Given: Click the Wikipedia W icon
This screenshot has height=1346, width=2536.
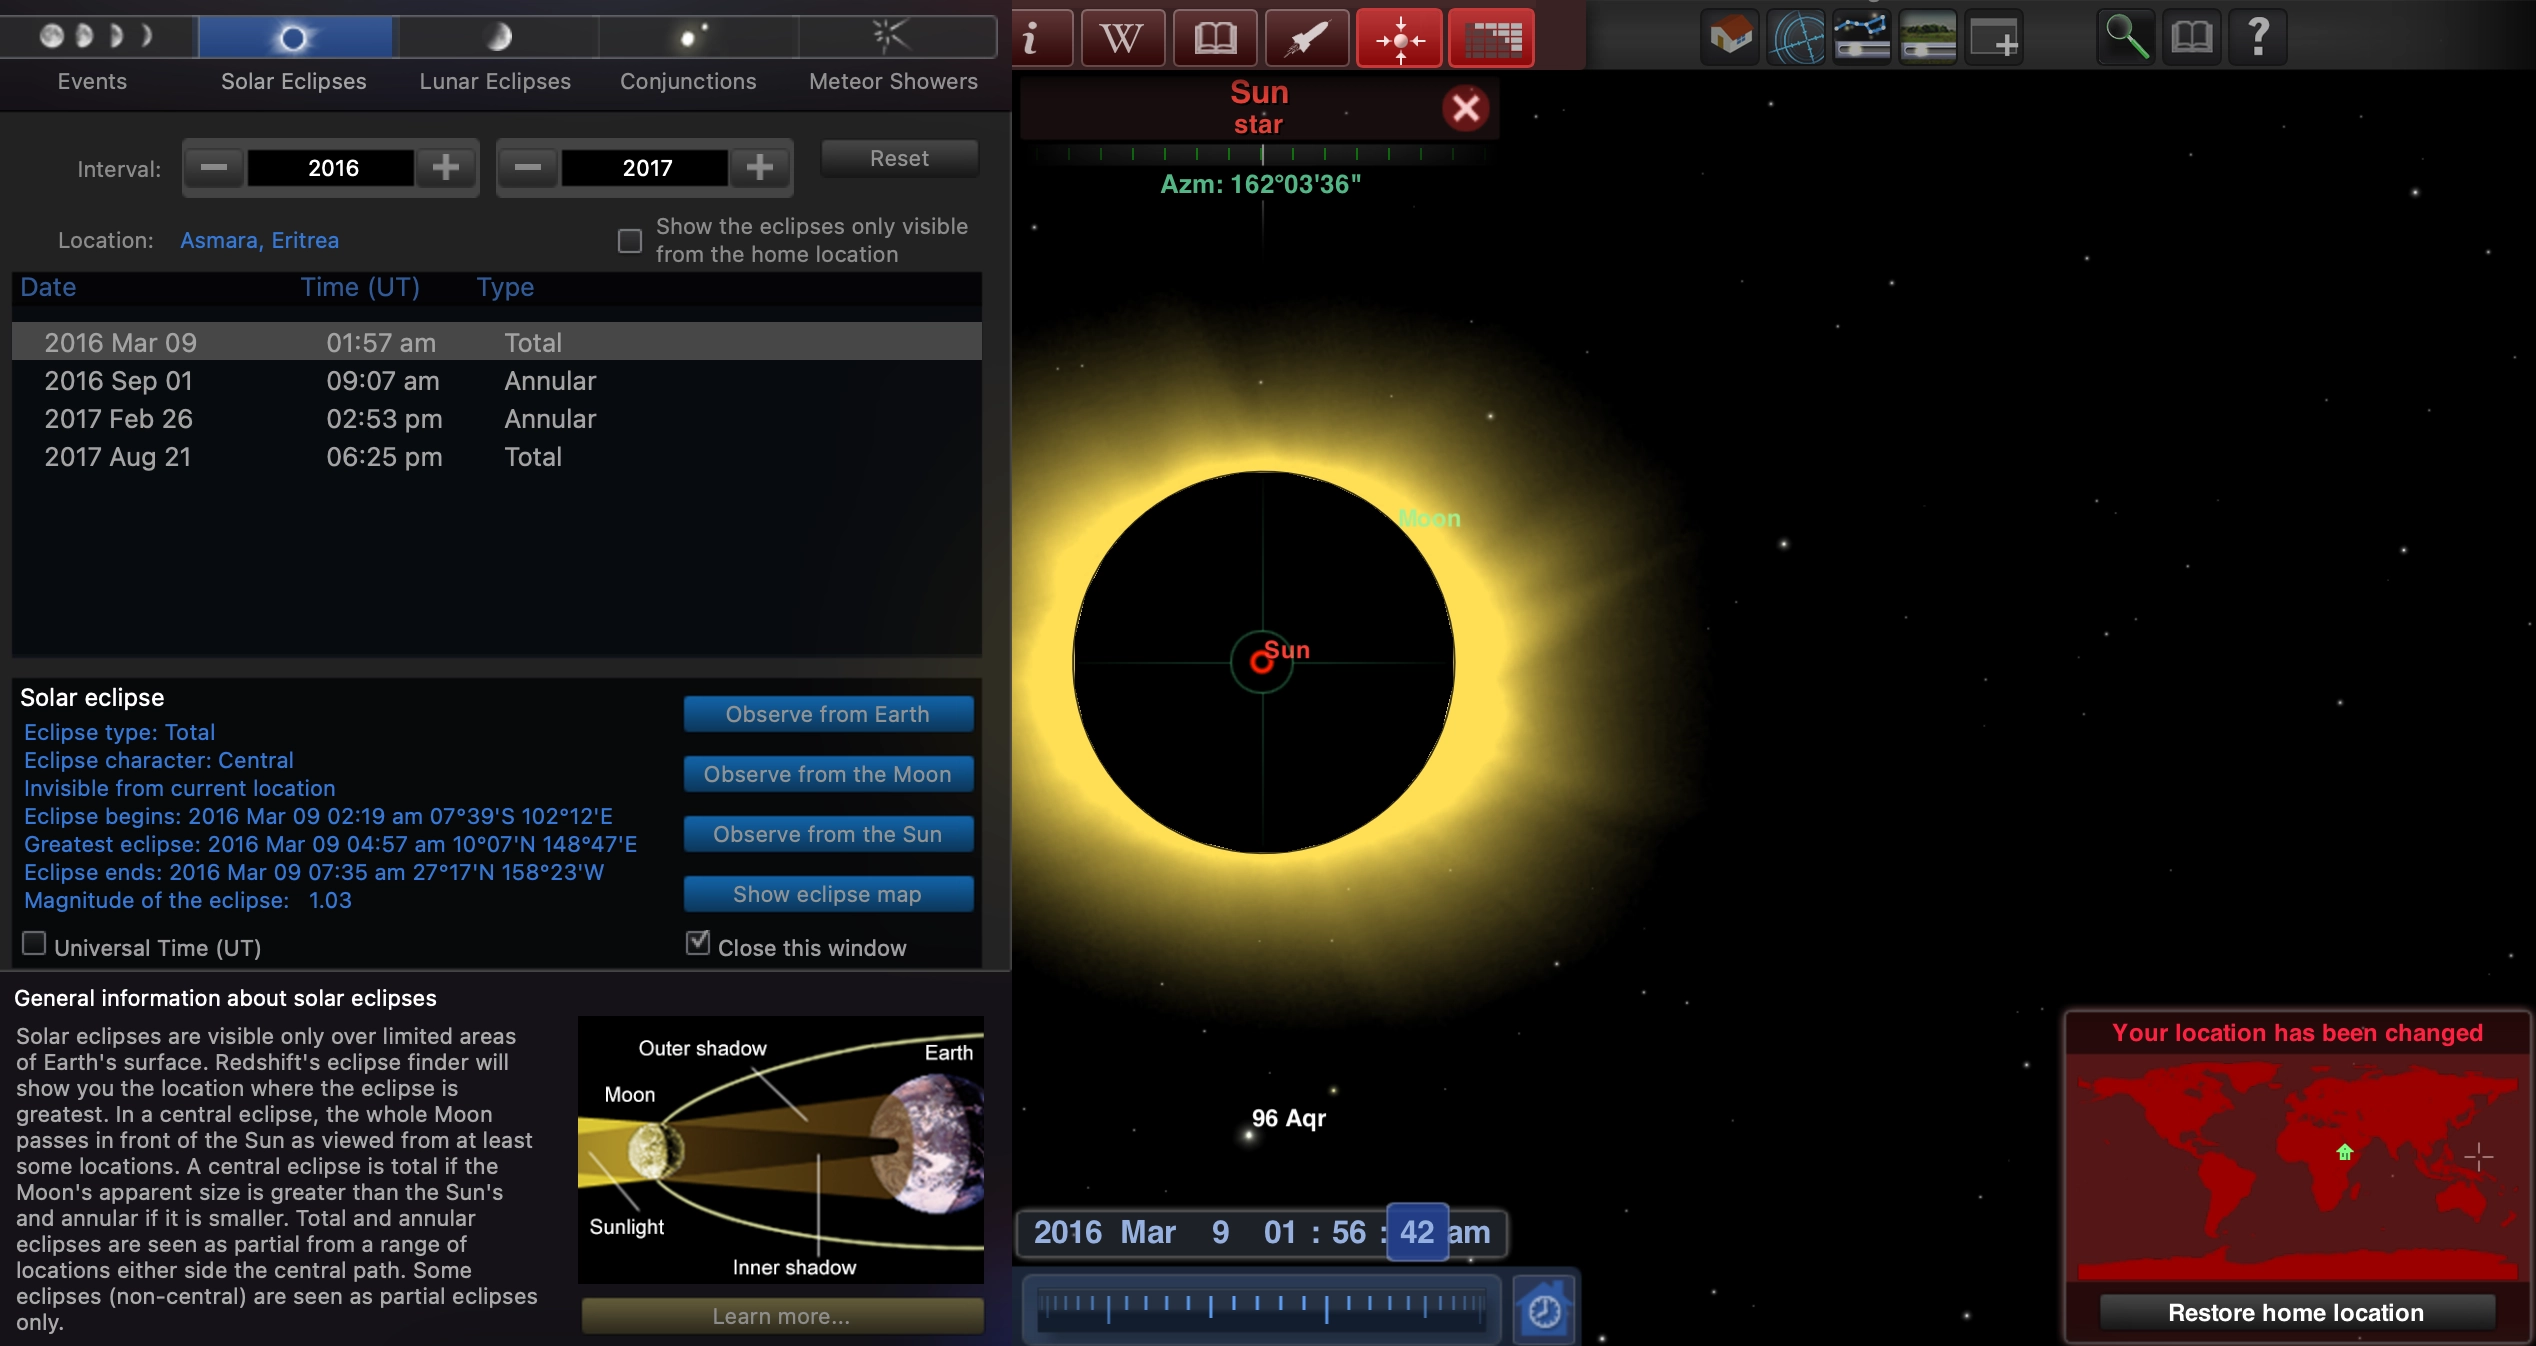Looking at the screenshot, I should 1122,38.
